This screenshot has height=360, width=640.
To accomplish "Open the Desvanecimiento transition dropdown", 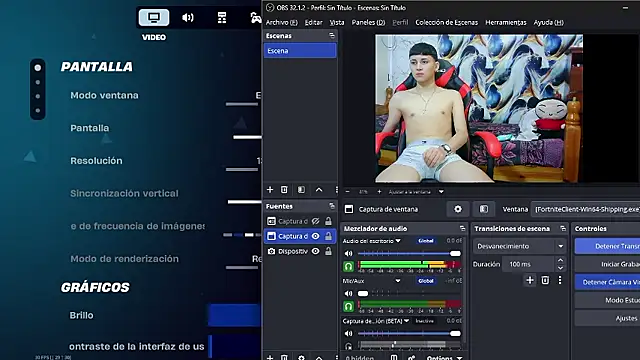I will coord(520,246).
